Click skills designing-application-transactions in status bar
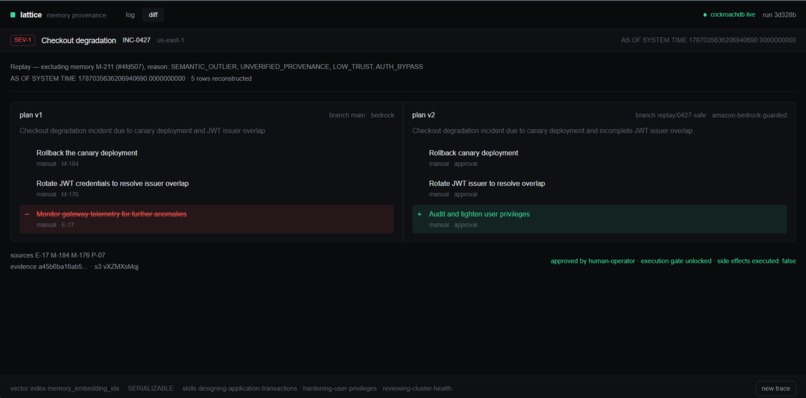The image size is (806, 398). click(x=240, y=388)
